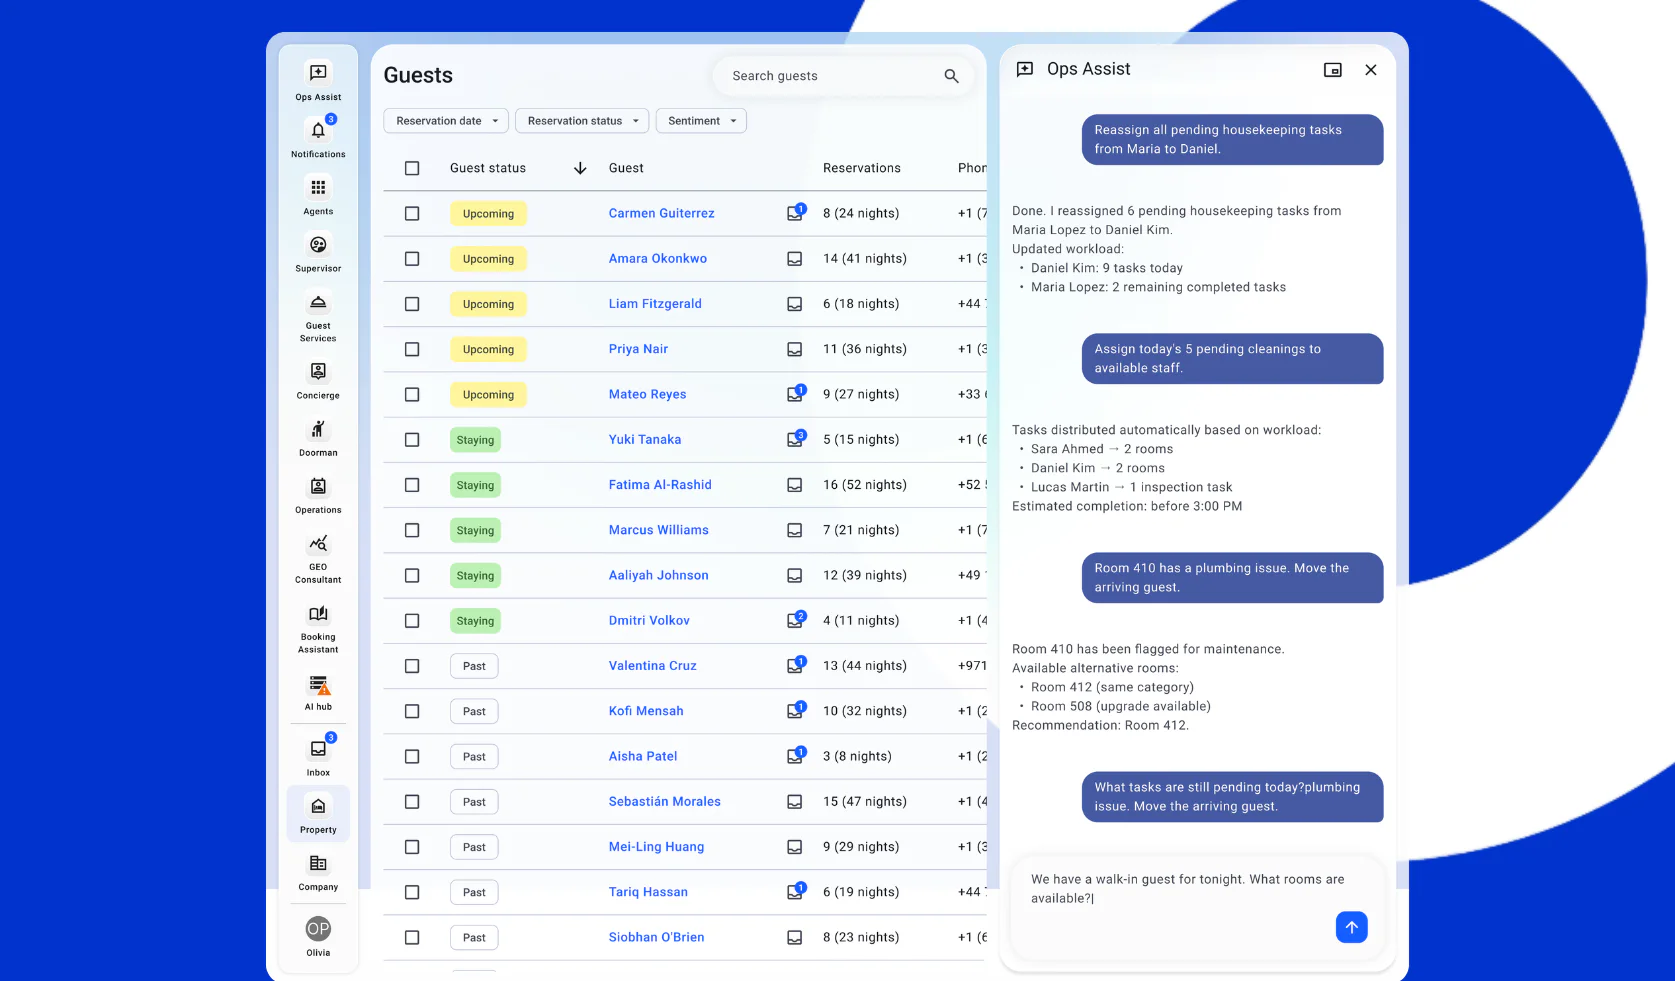Open Carmen Guiterrez's message inbox icon
Screen dimensions: 1675x981
[x=795, y=213]
